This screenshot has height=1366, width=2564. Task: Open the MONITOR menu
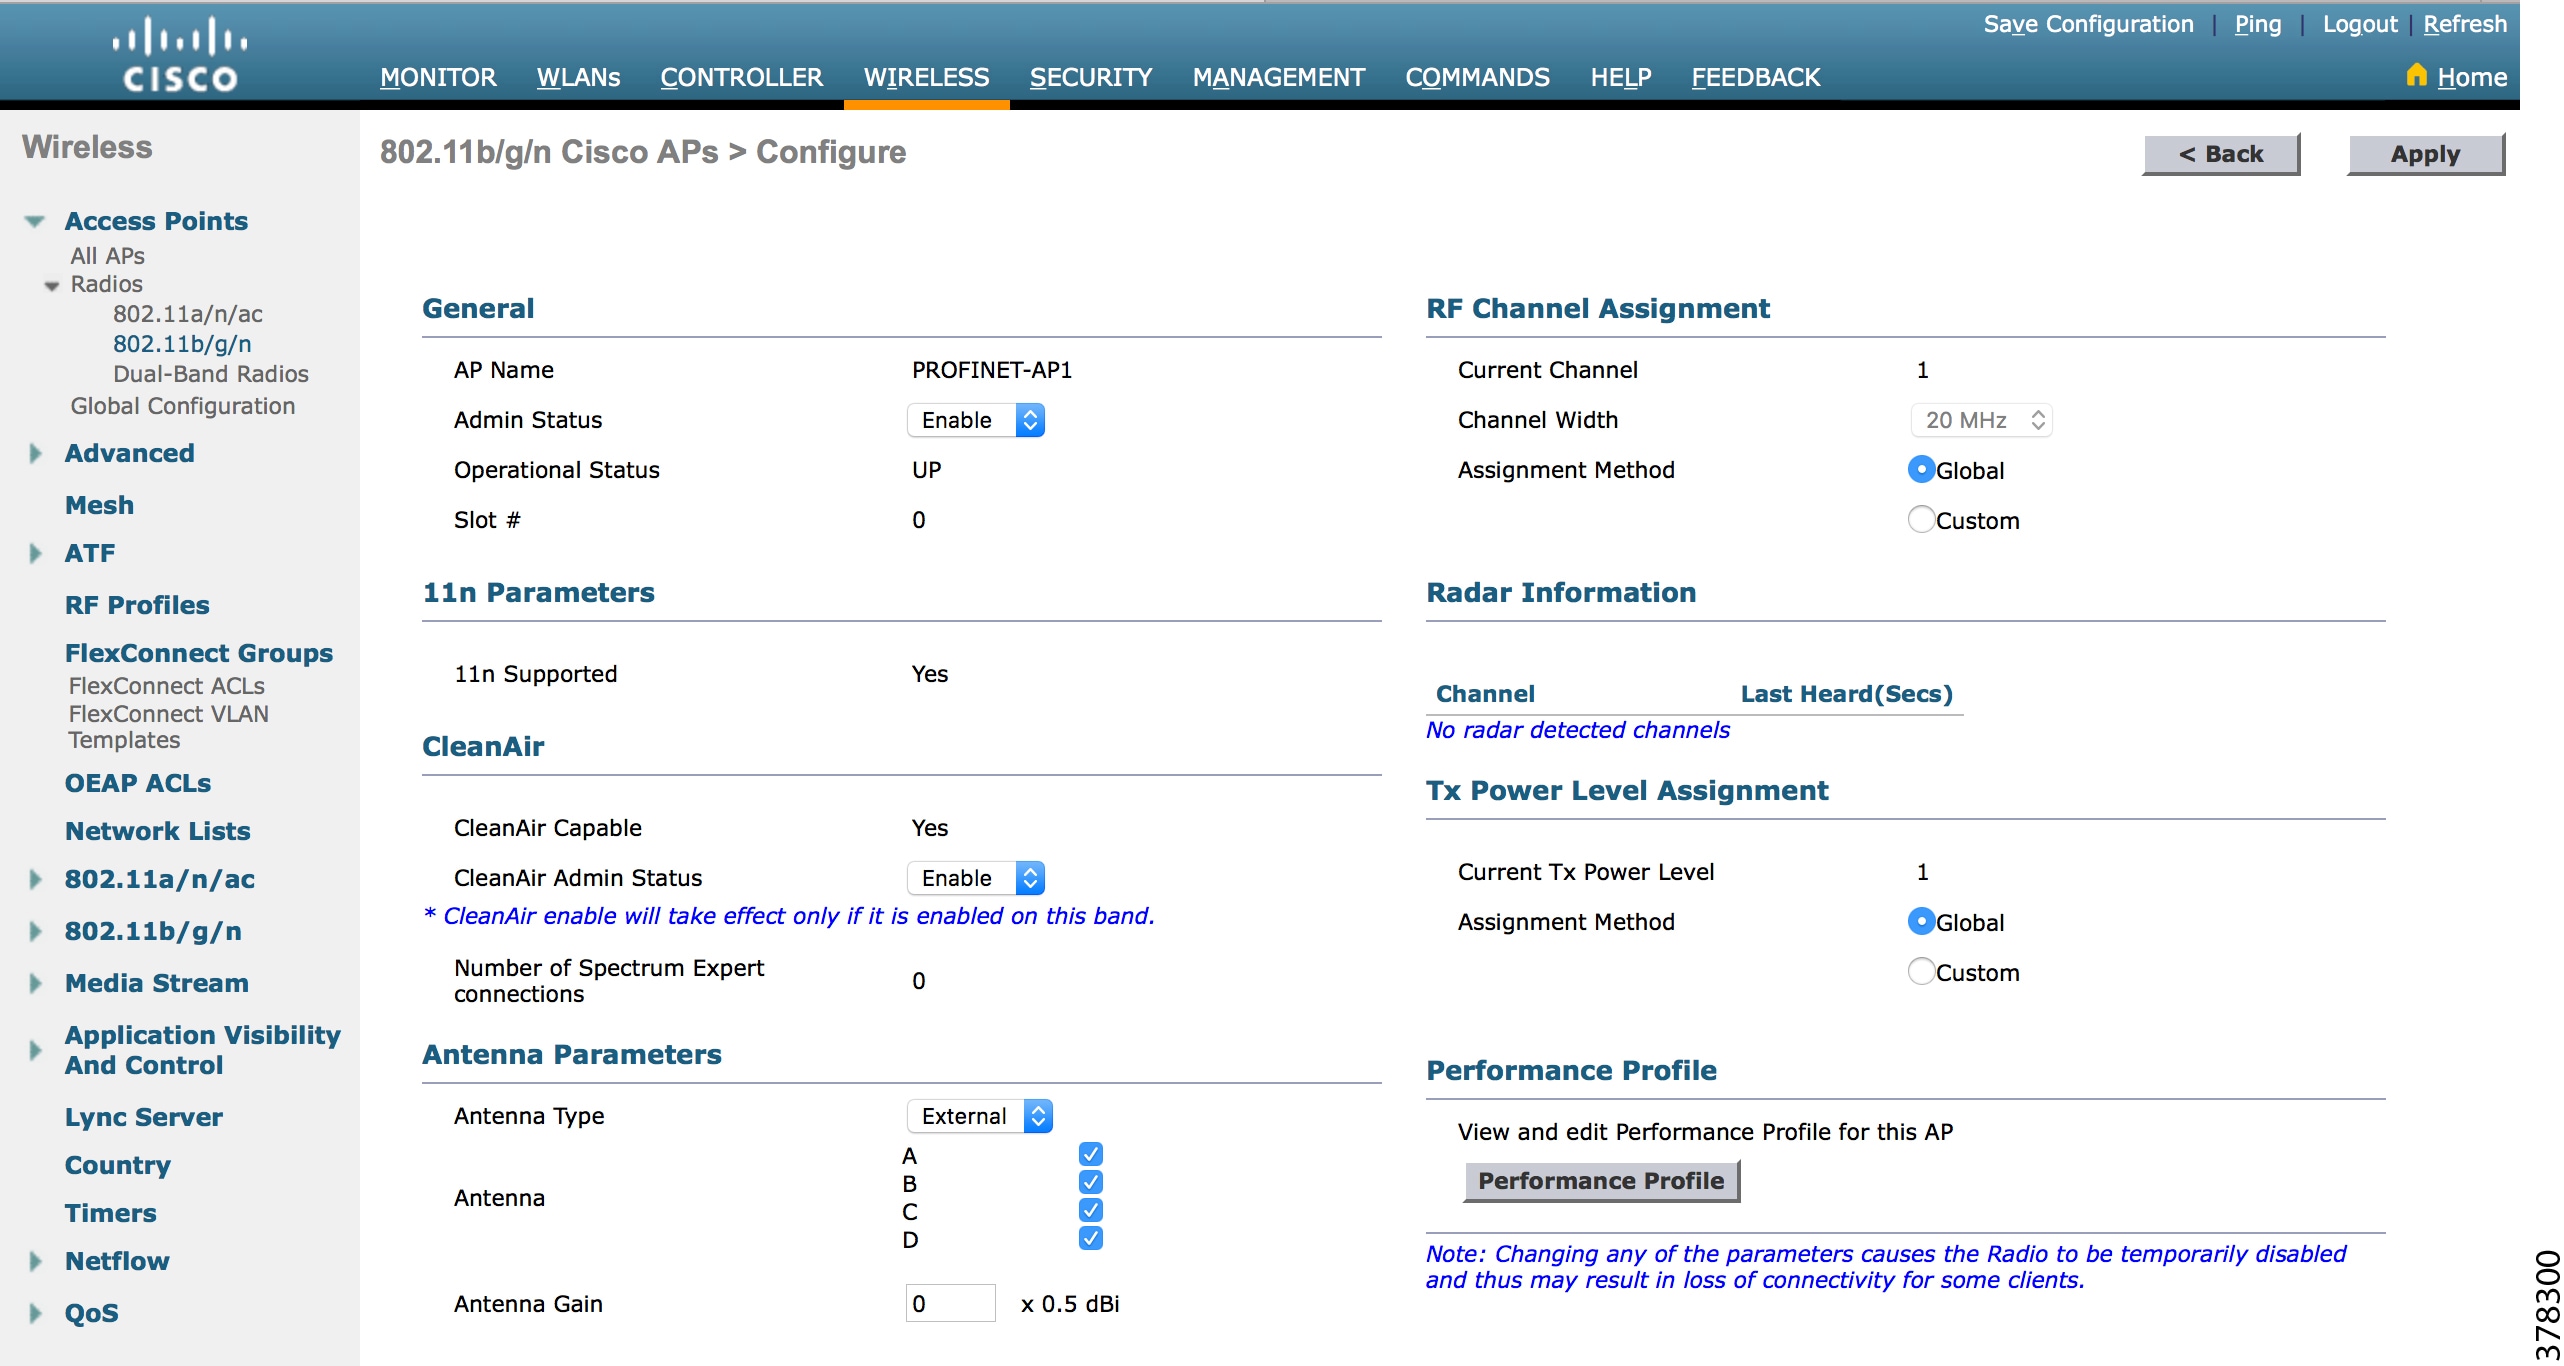438,77
